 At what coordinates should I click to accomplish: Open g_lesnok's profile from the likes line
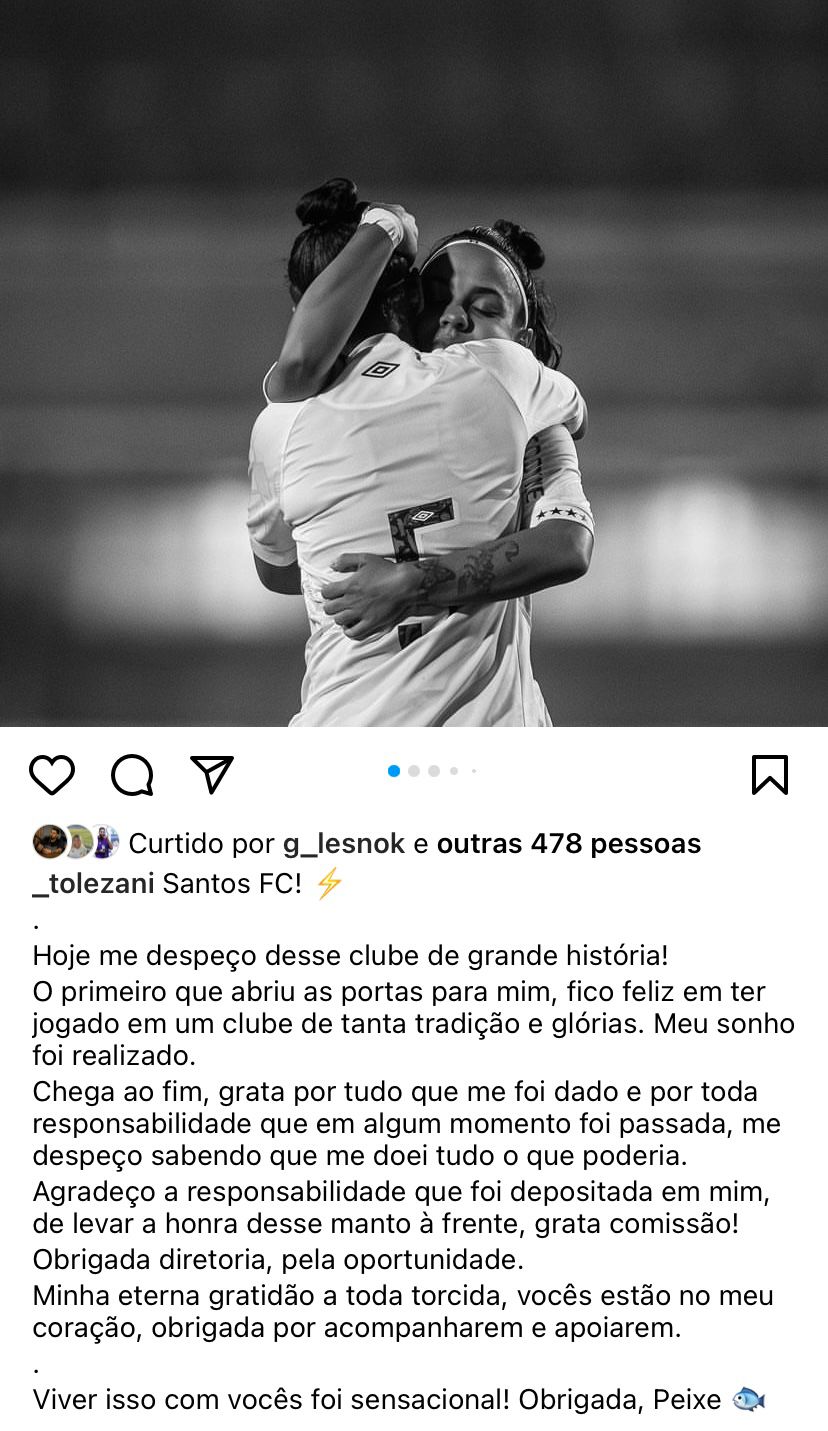[x=344, y=844]
